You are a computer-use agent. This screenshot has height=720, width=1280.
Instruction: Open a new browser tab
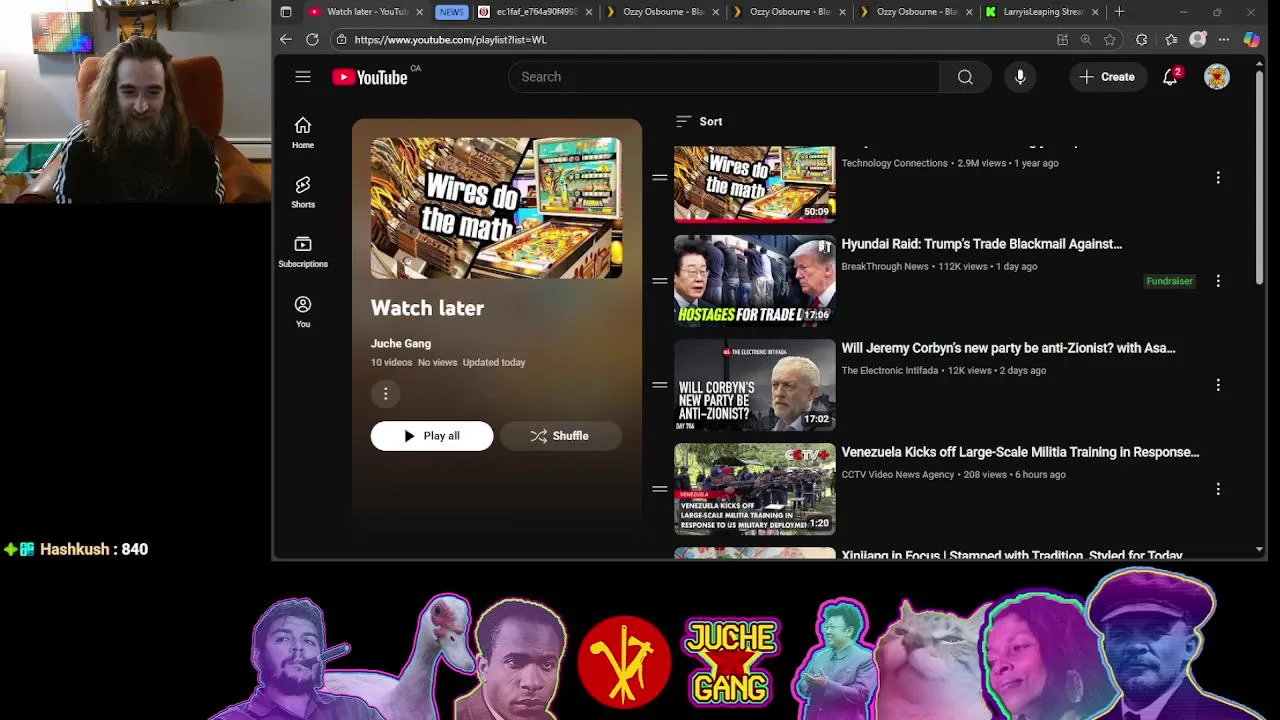click(x=1119, y=12)
